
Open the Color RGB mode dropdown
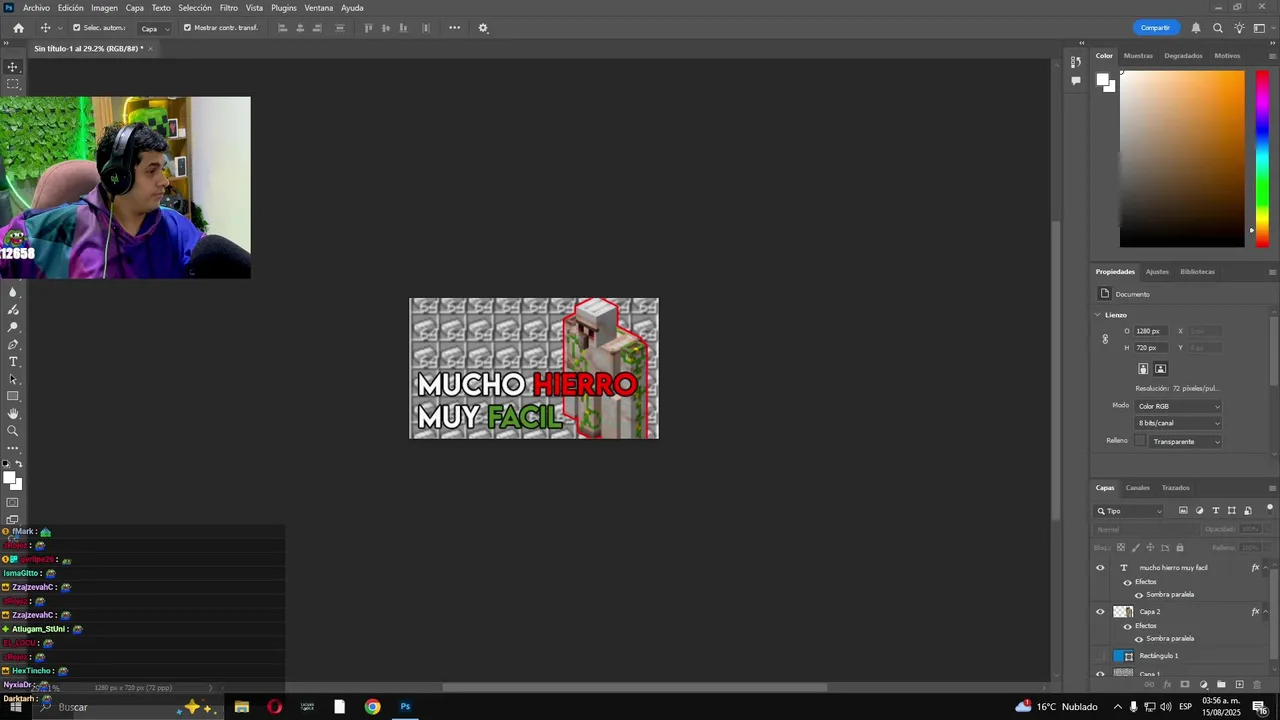pos(1178,406)
